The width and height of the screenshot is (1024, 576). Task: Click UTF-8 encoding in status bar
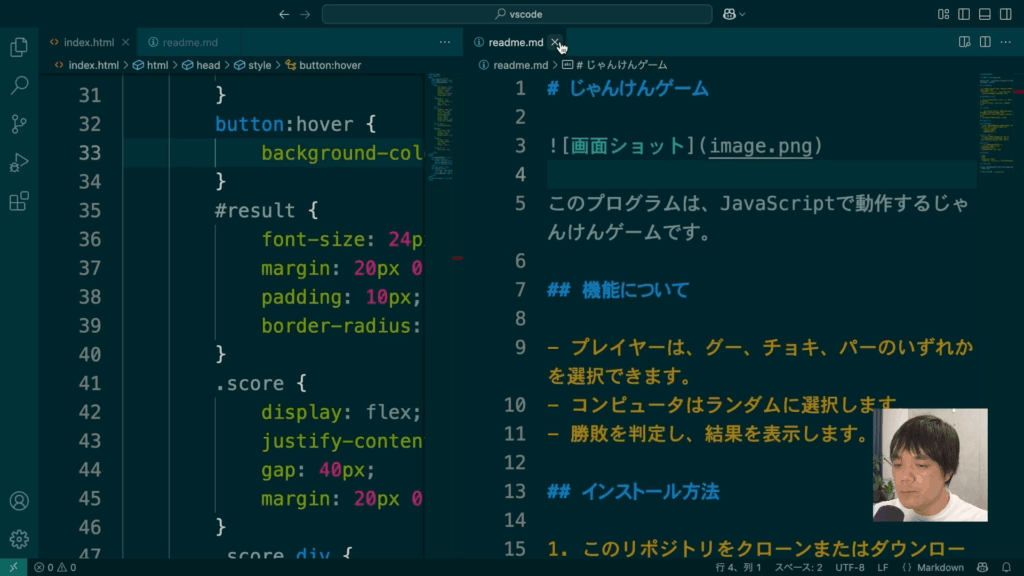point(850,567)
